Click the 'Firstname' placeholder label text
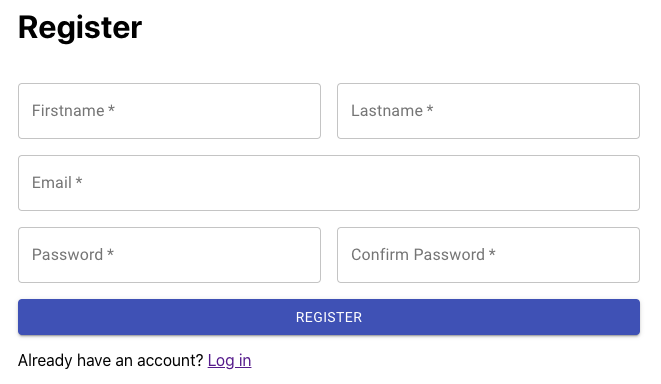This screenshot has width=661, height=384. [68, 111]
